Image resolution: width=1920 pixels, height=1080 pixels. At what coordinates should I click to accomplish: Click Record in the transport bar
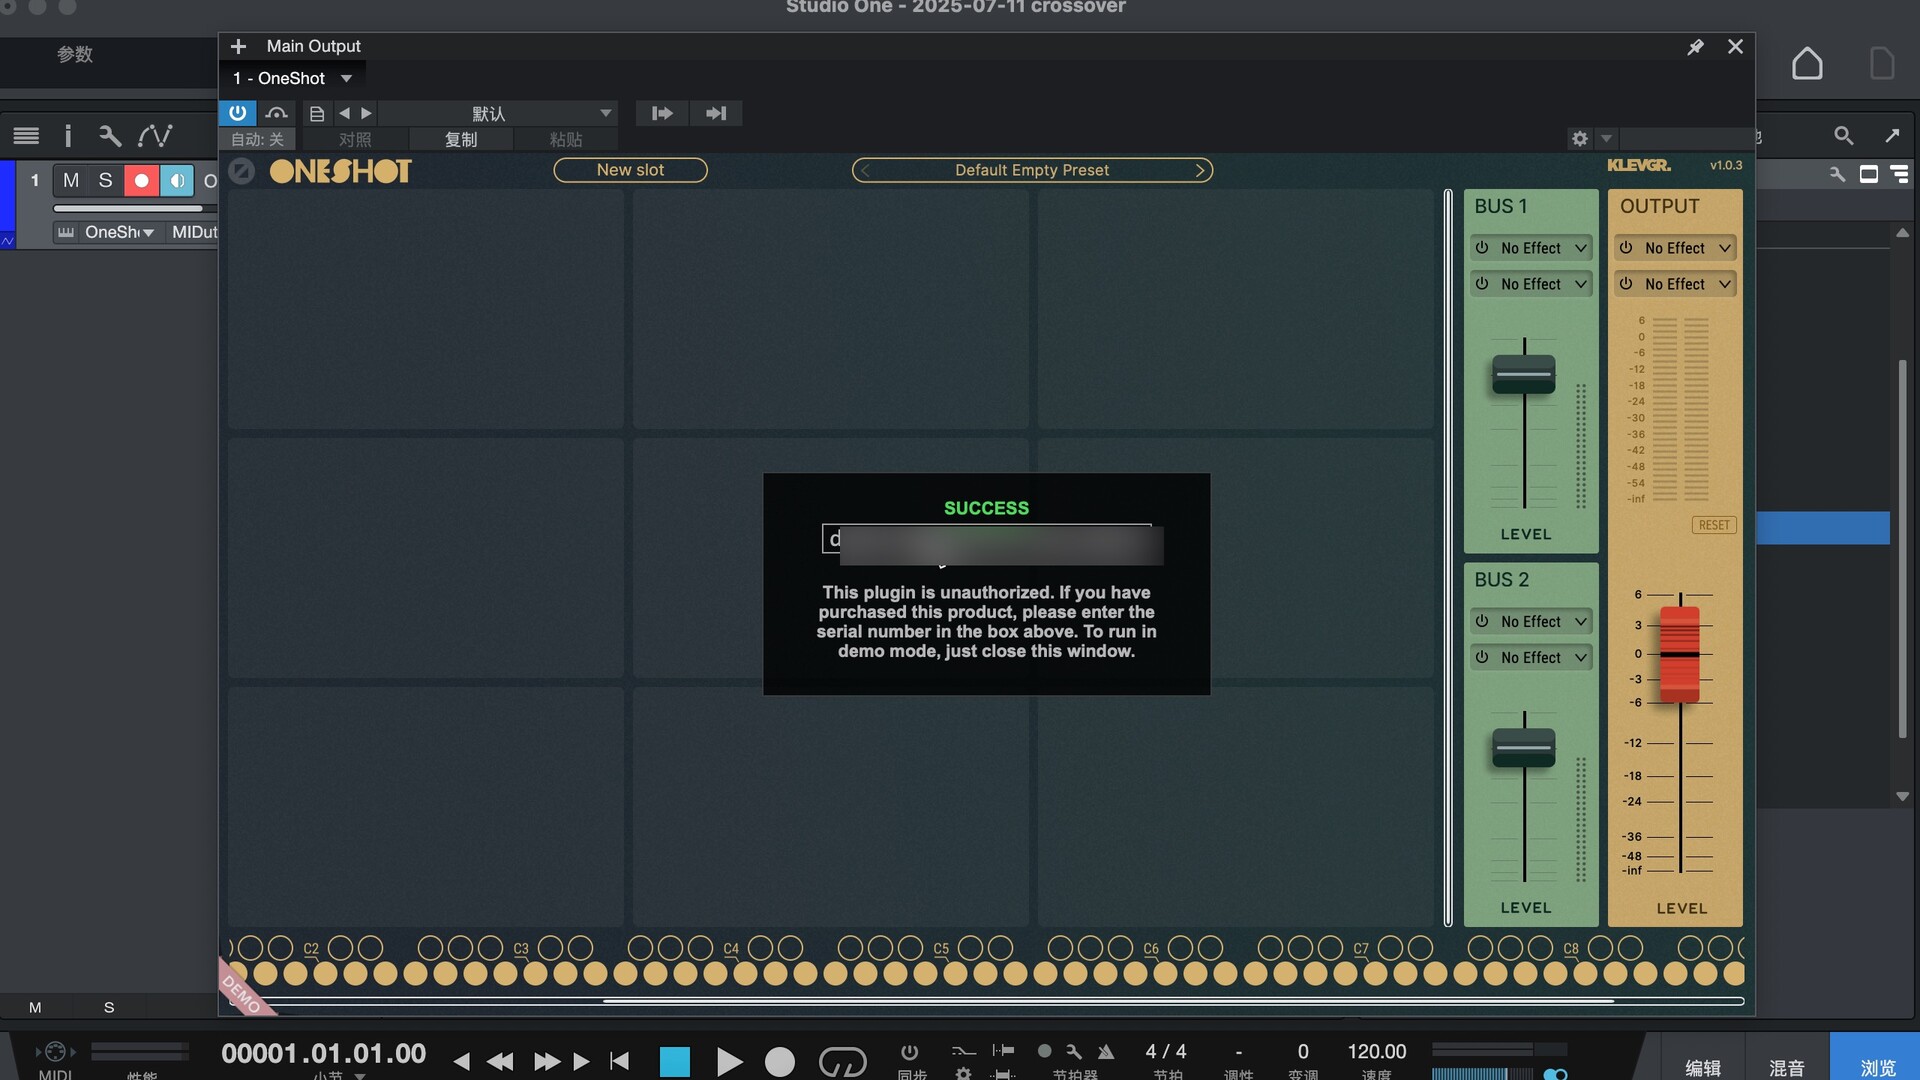click(780, 1061)
